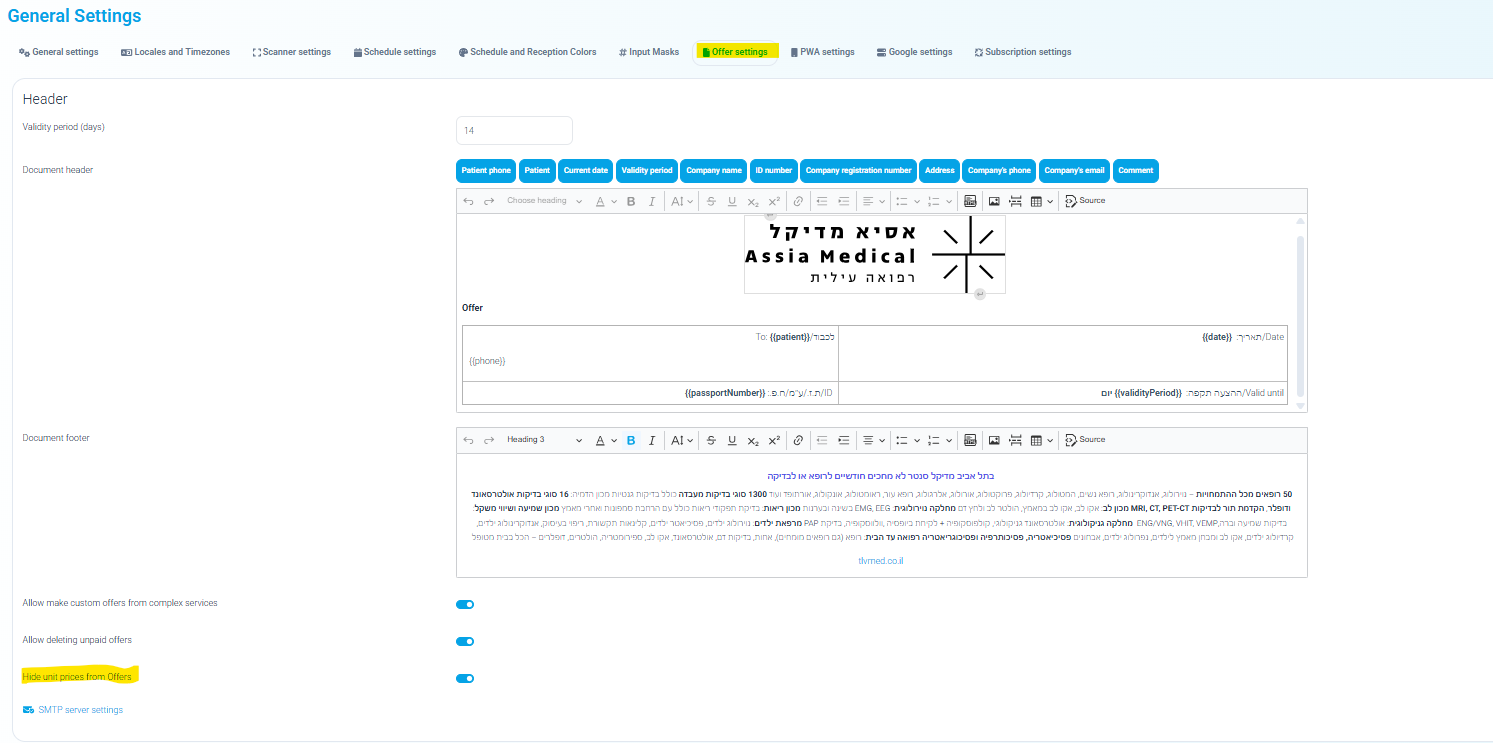The image size is (1493, 743).
Task: Toggle Allow deleting unpaid offers switch
Action: click(x=465, y=641)
